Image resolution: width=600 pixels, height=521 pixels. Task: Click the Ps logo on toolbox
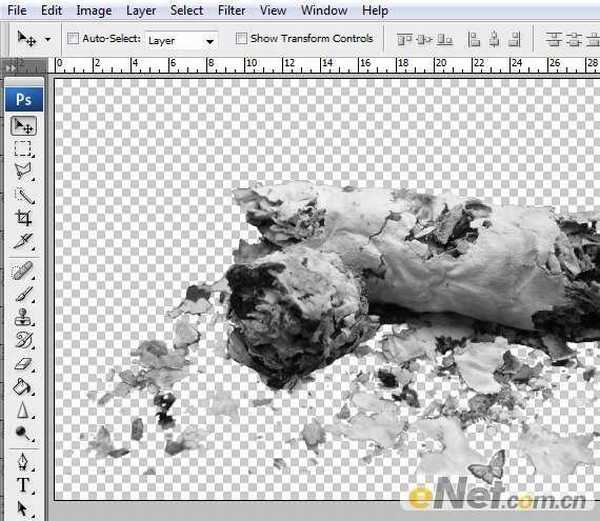(22, 101)
